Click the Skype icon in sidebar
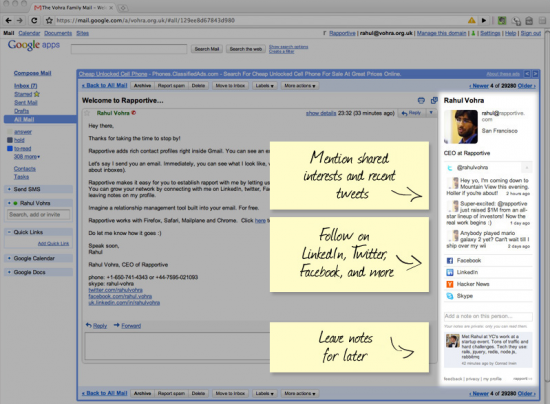 [x=450, y=296]
